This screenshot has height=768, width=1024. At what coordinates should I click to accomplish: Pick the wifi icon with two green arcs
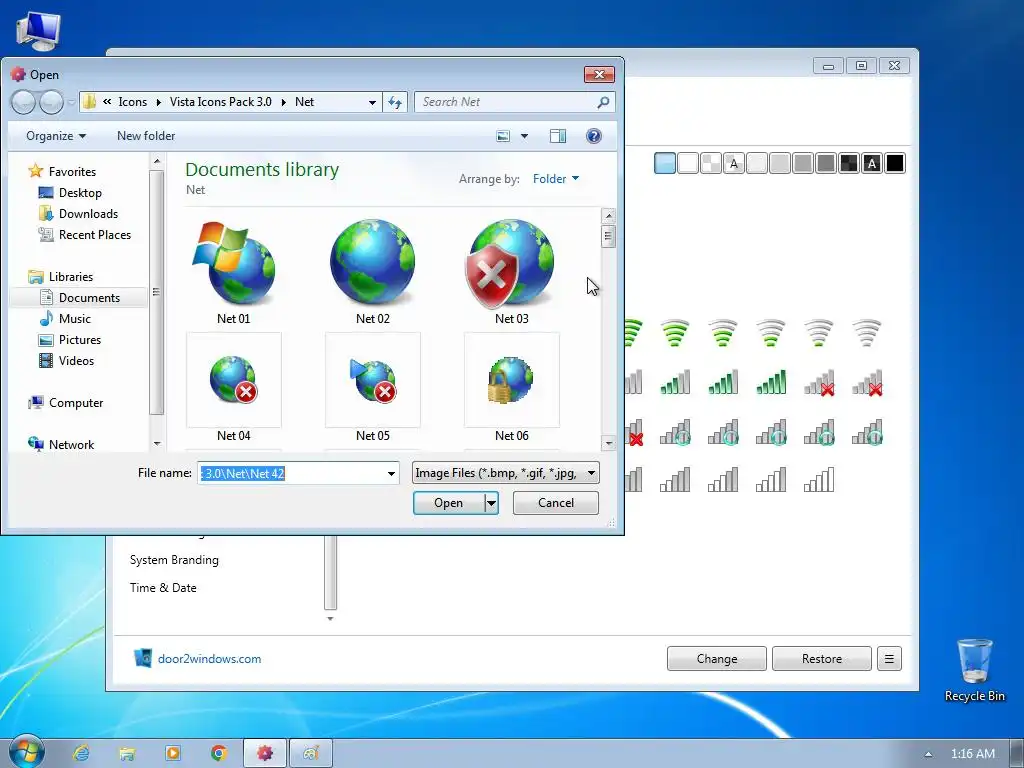(771, 333)
